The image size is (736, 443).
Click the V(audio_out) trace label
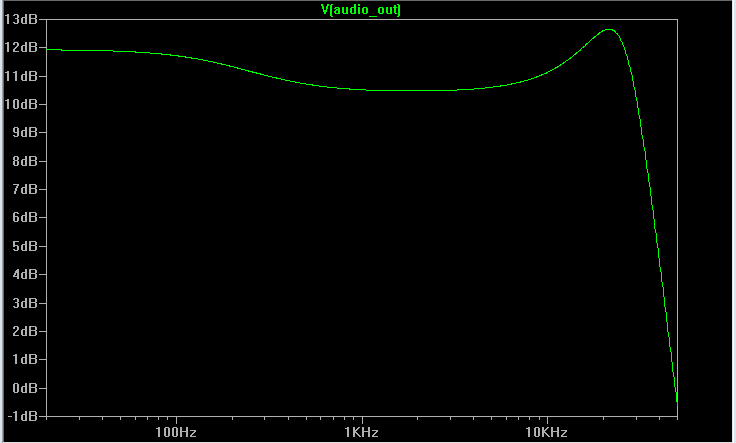[360, 10]
